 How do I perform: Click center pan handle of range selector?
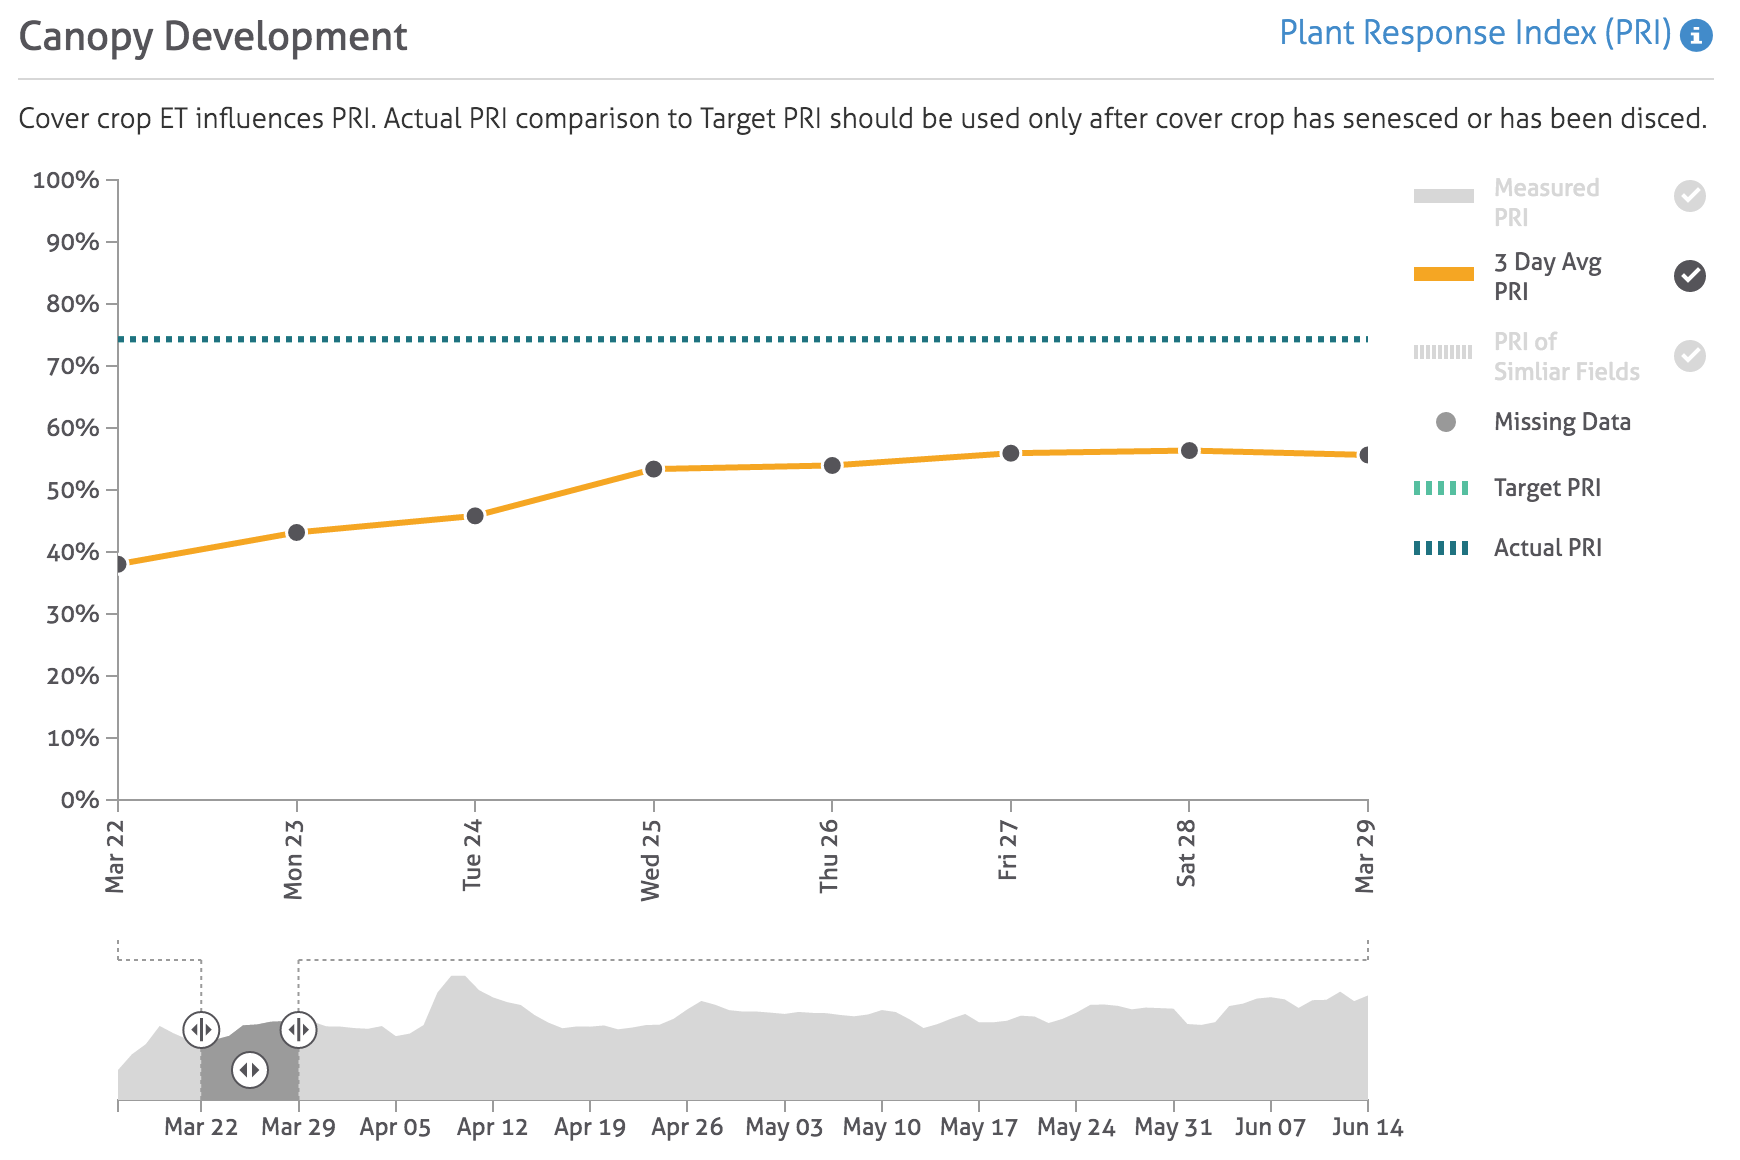pos(250,1070)
